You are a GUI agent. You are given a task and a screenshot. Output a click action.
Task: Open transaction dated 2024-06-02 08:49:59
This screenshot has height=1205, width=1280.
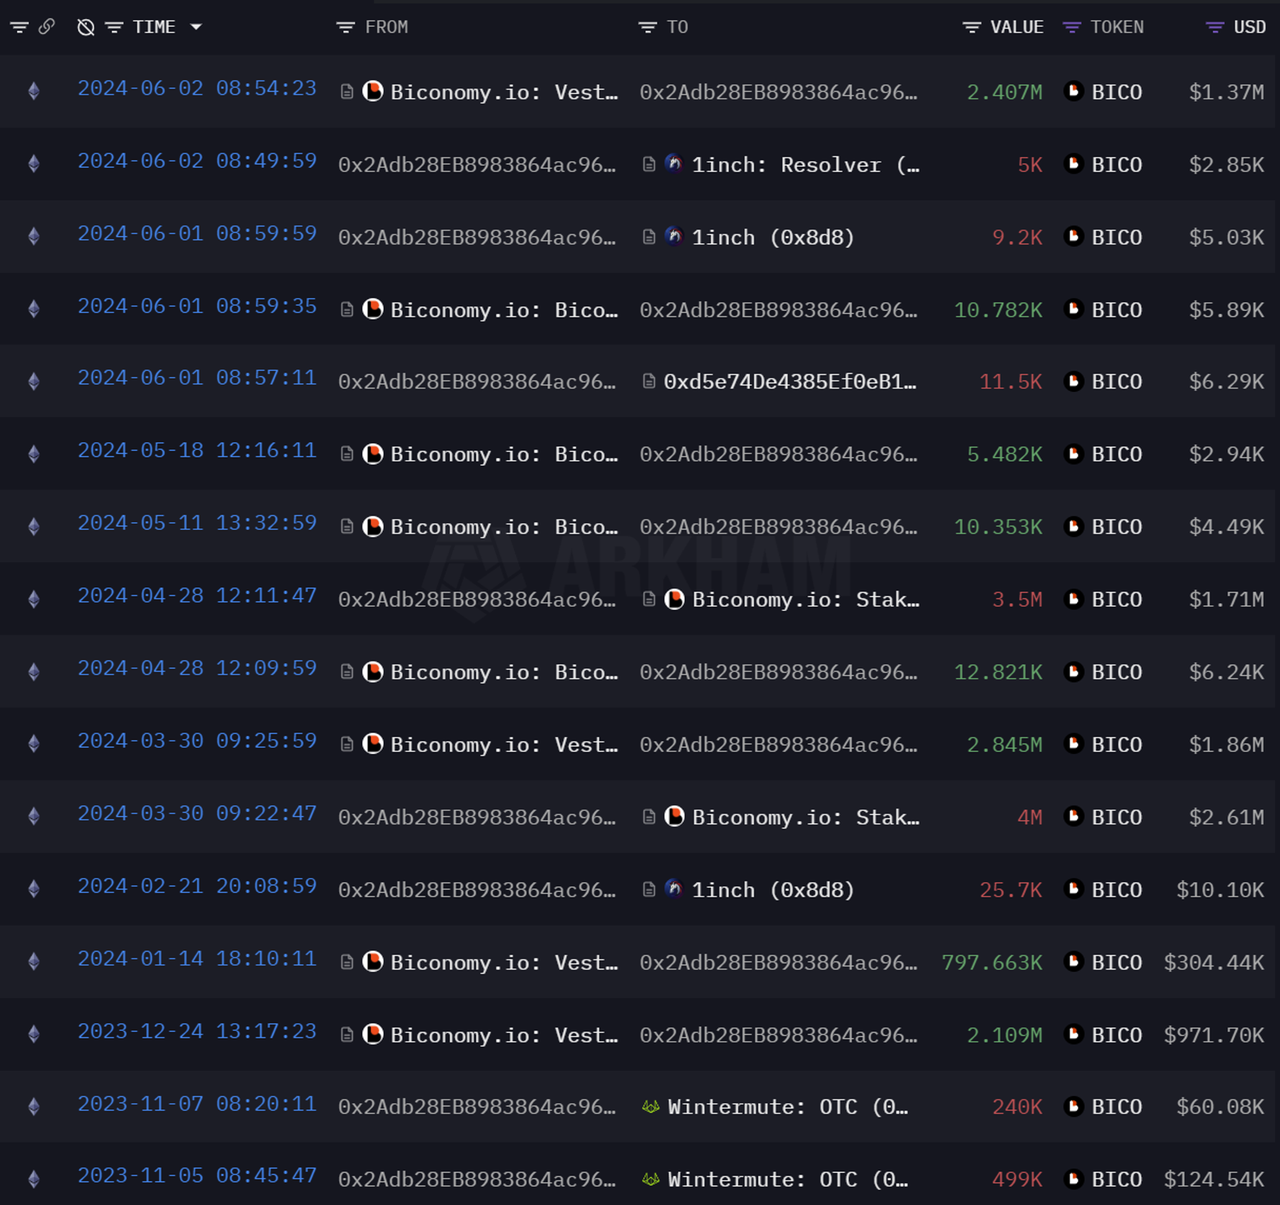[197, 161]
